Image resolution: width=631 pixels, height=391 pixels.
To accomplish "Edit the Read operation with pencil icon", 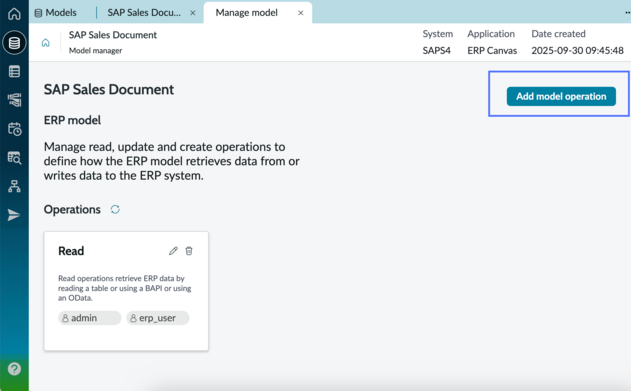I will (173, 251).
